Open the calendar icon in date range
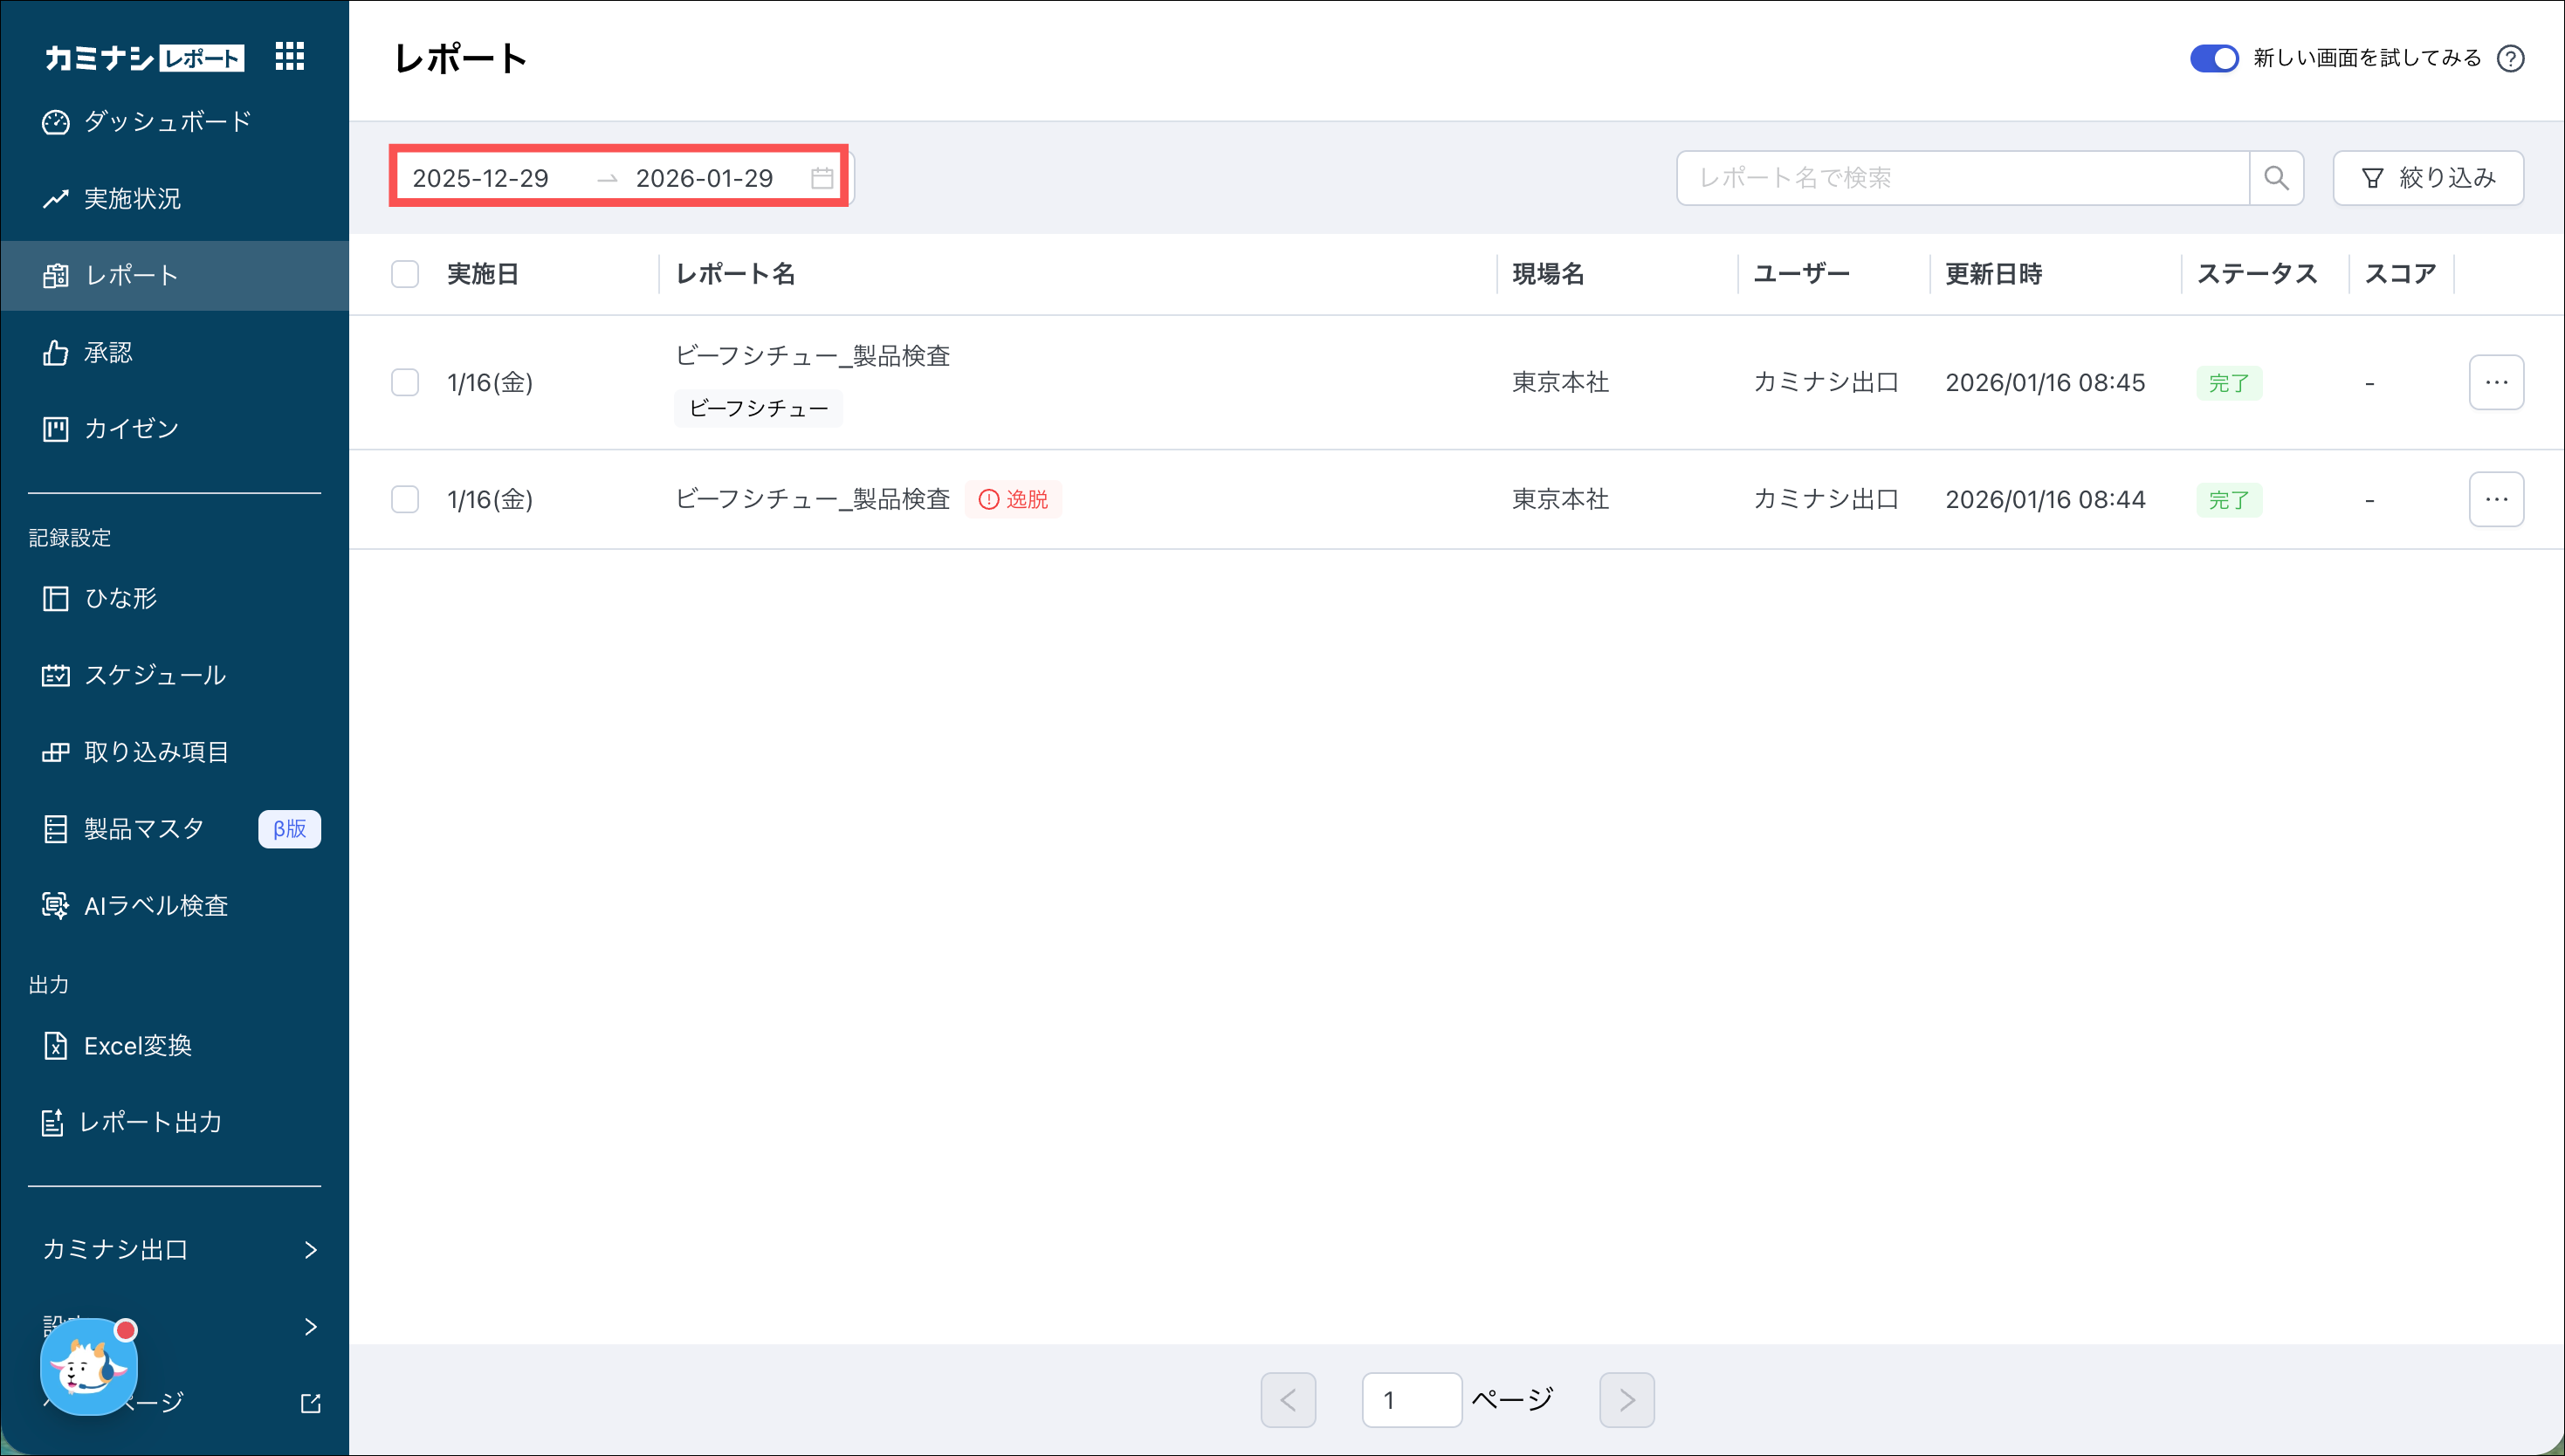 (822, 178)
